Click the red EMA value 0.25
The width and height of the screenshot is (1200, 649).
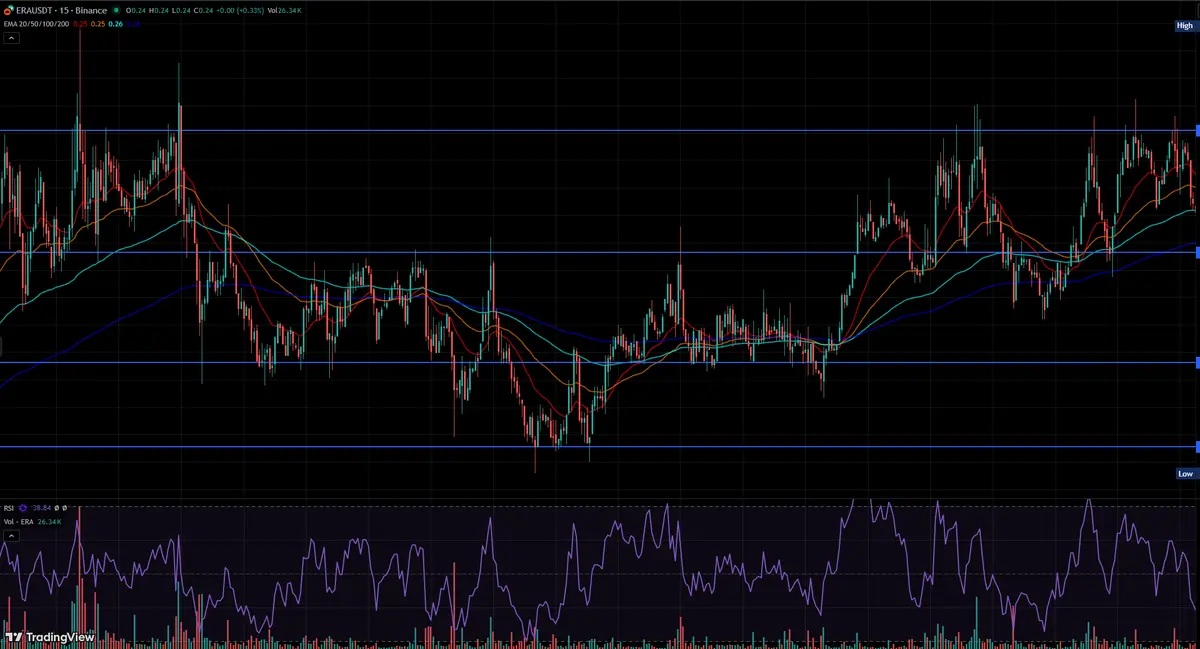click(x=80, y=24)
